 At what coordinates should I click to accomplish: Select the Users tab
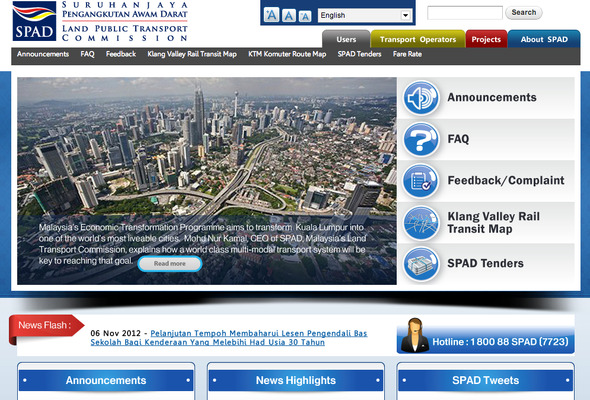(346, 39)
